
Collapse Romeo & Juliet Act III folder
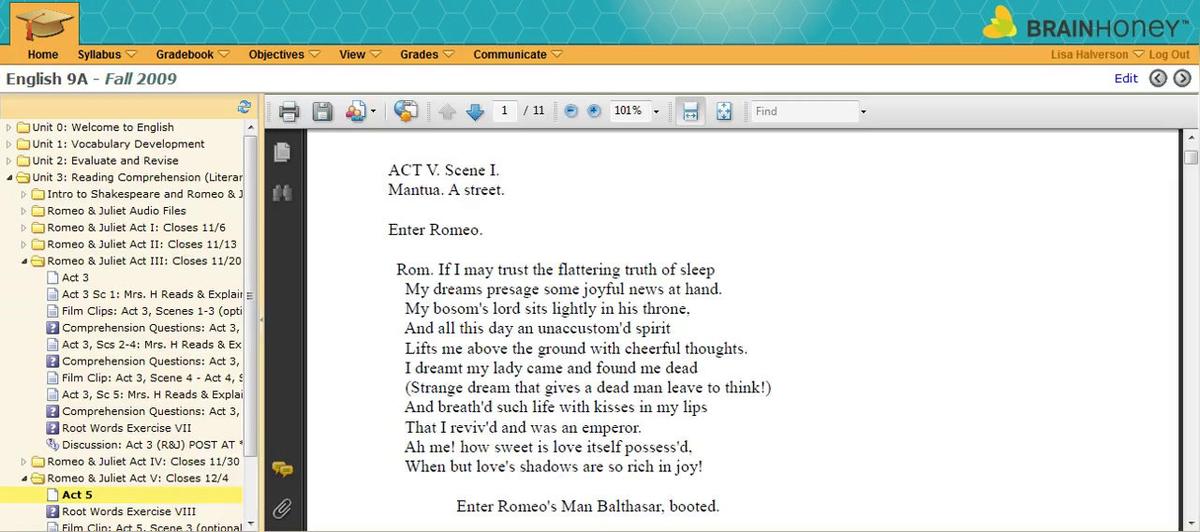[24, 261]
